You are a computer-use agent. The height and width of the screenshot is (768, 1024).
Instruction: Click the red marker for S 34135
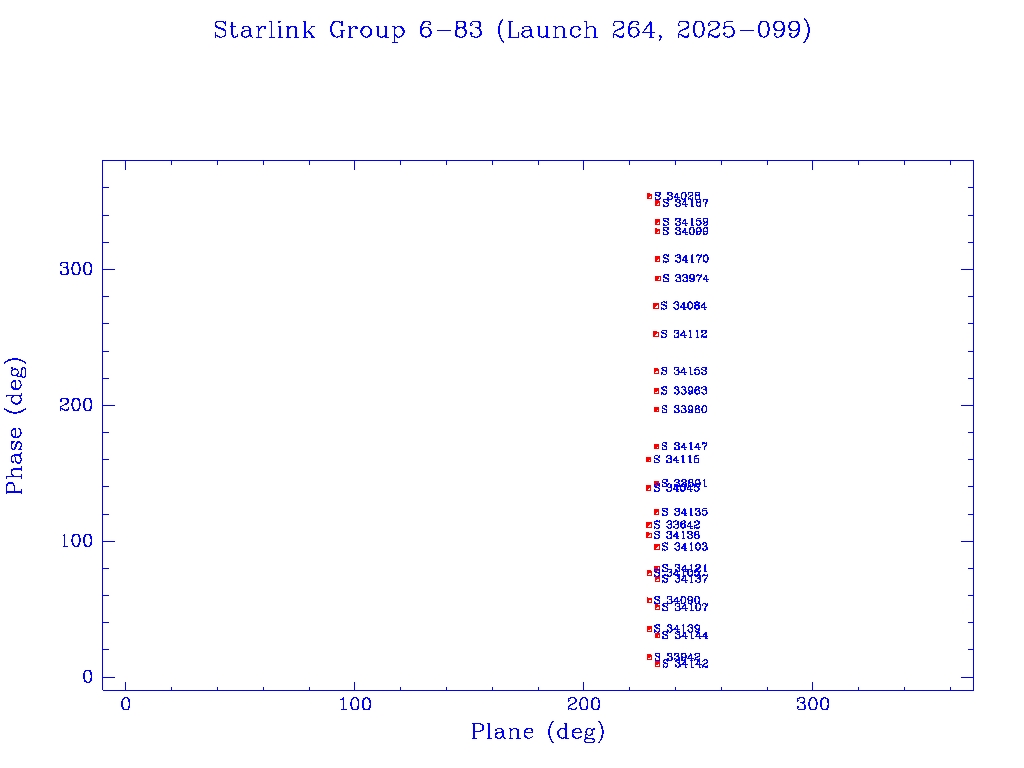(656, 512)
